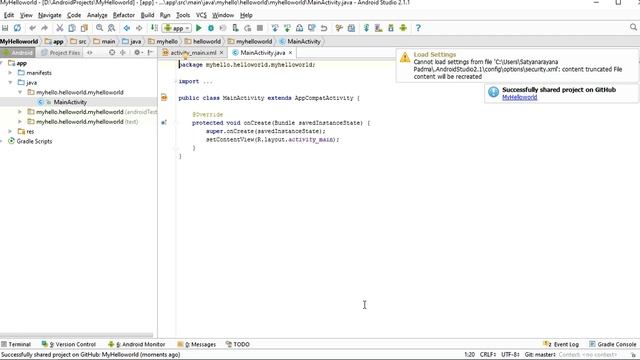This screenshot has height=360, width=640.
Task: Open the Android Monitor tool window
Action: (x=136, y=344)
